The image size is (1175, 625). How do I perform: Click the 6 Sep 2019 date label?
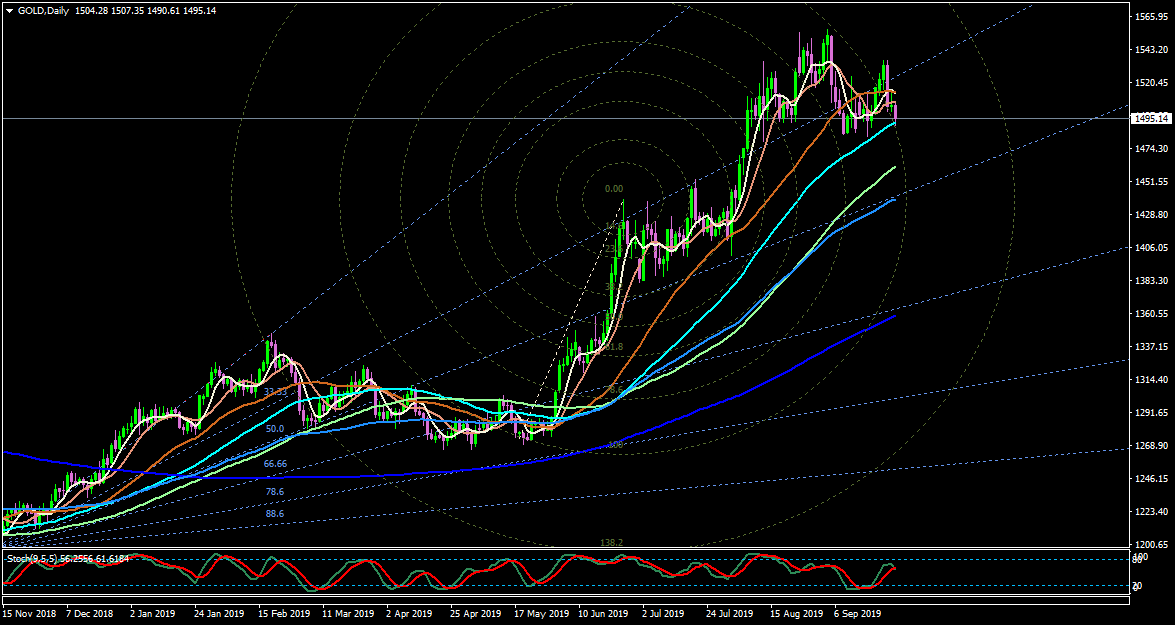point(858,614)
